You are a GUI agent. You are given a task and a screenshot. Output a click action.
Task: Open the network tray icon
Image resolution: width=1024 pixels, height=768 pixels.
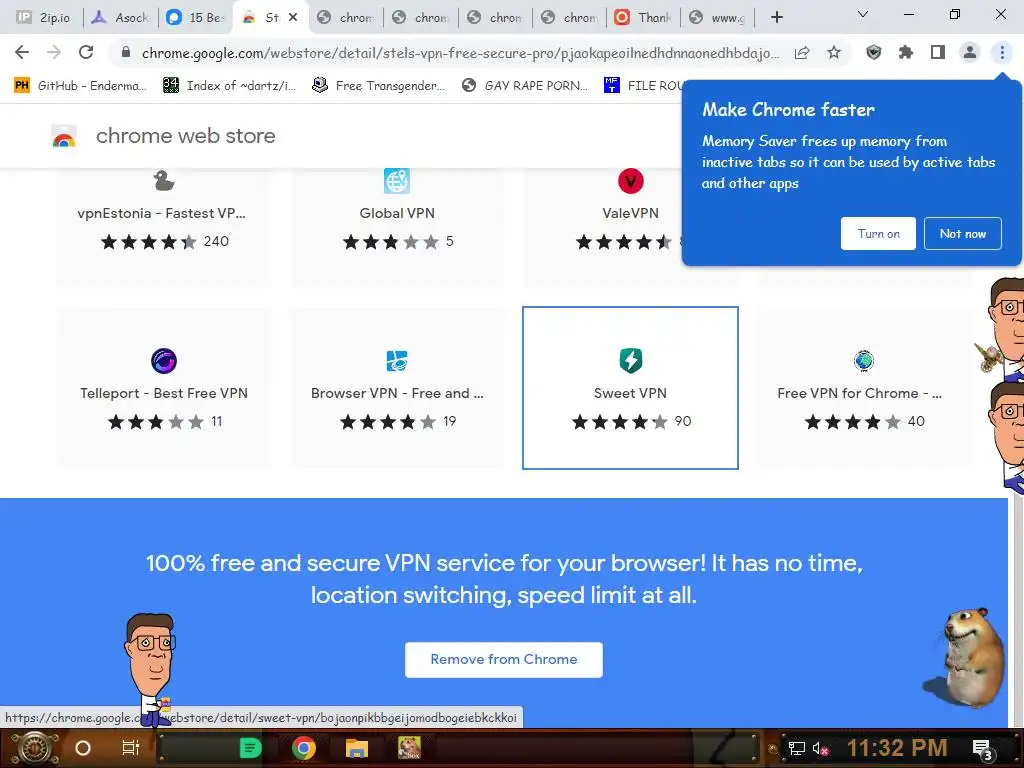click(797, 748)
